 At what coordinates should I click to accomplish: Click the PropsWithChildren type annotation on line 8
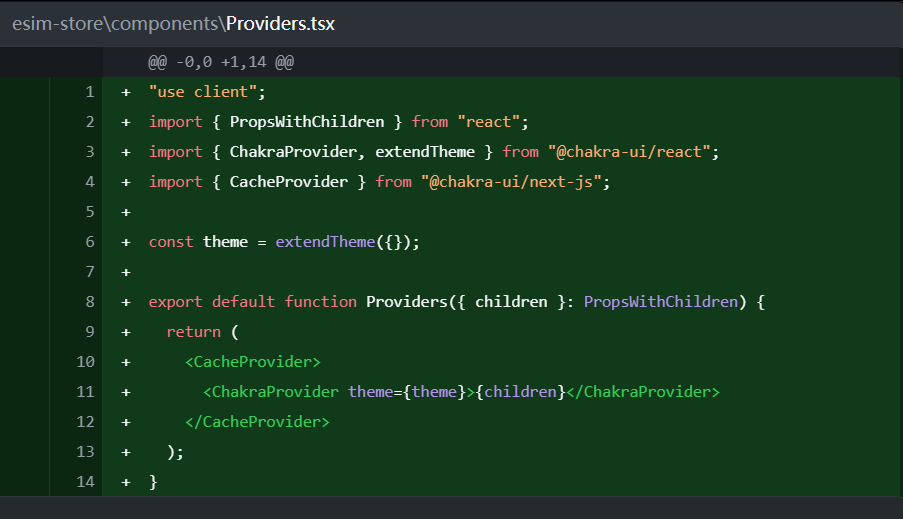(661, 302)
